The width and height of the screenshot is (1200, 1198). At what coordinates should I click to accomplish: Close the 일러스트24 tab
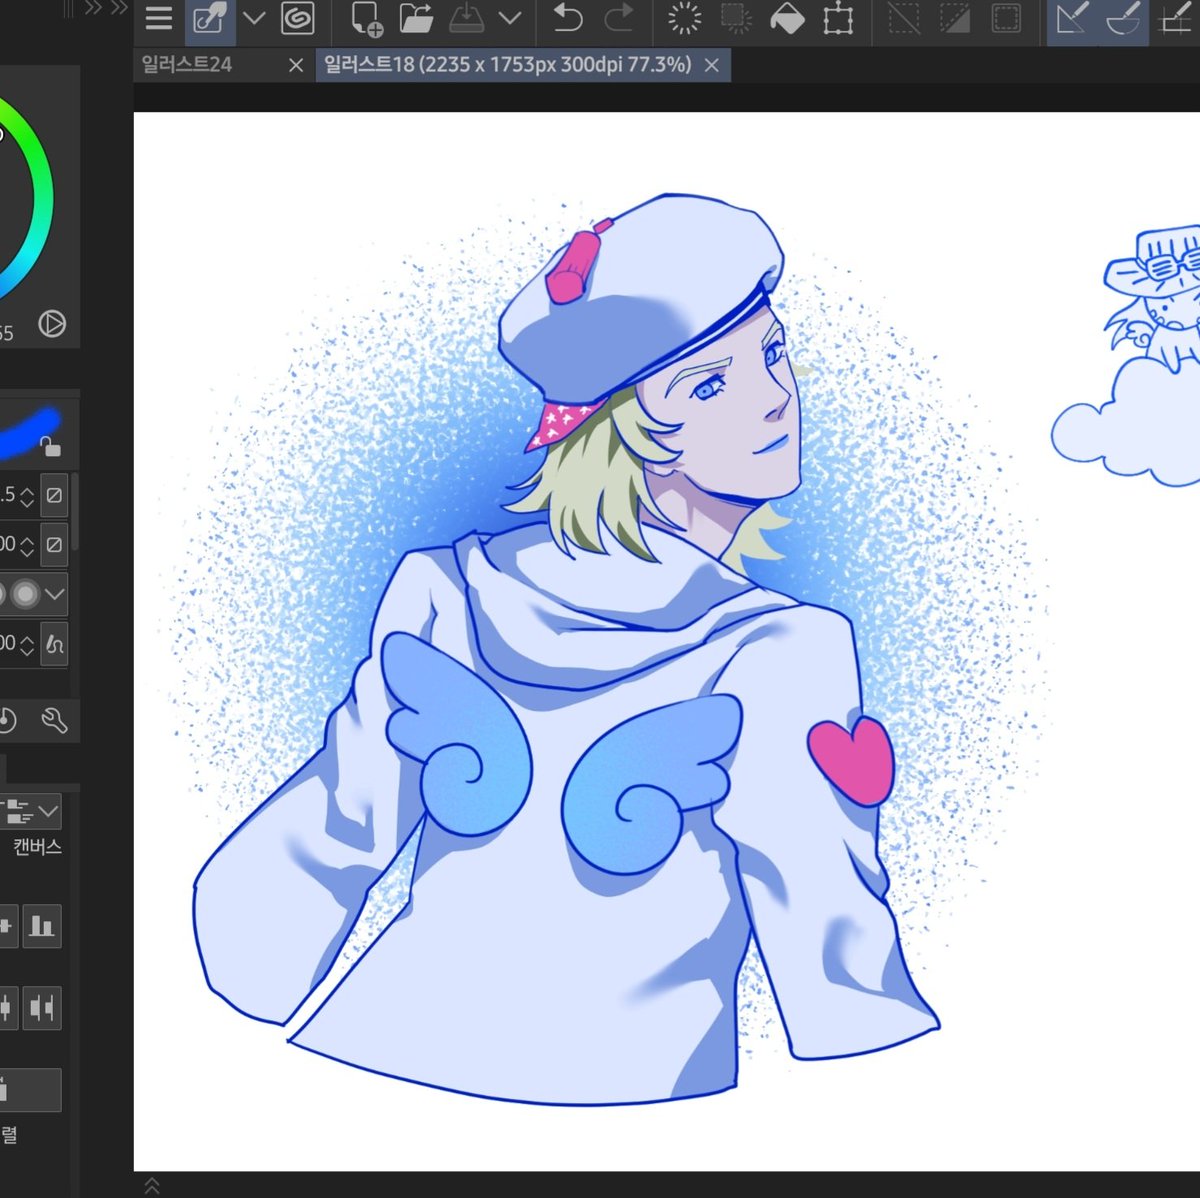click(x=296, y=66)
